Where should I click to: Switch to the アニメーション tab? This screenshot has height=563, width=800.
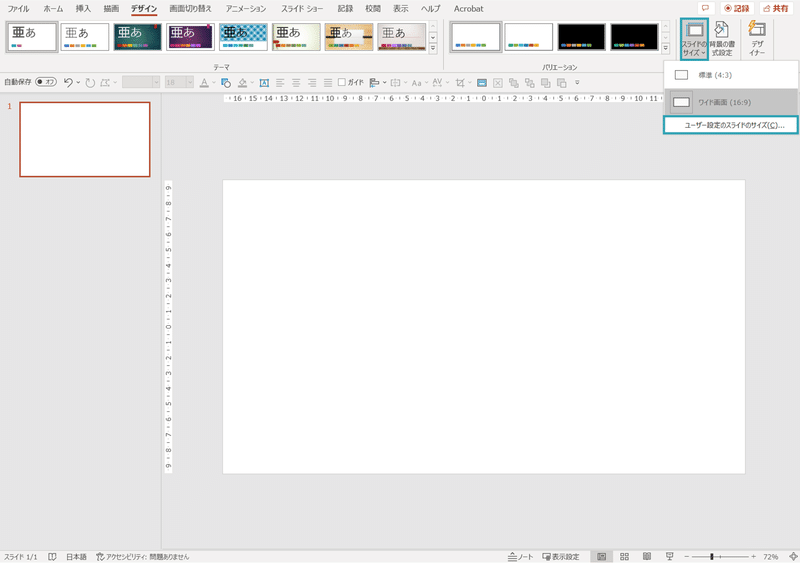coord(246,9)
